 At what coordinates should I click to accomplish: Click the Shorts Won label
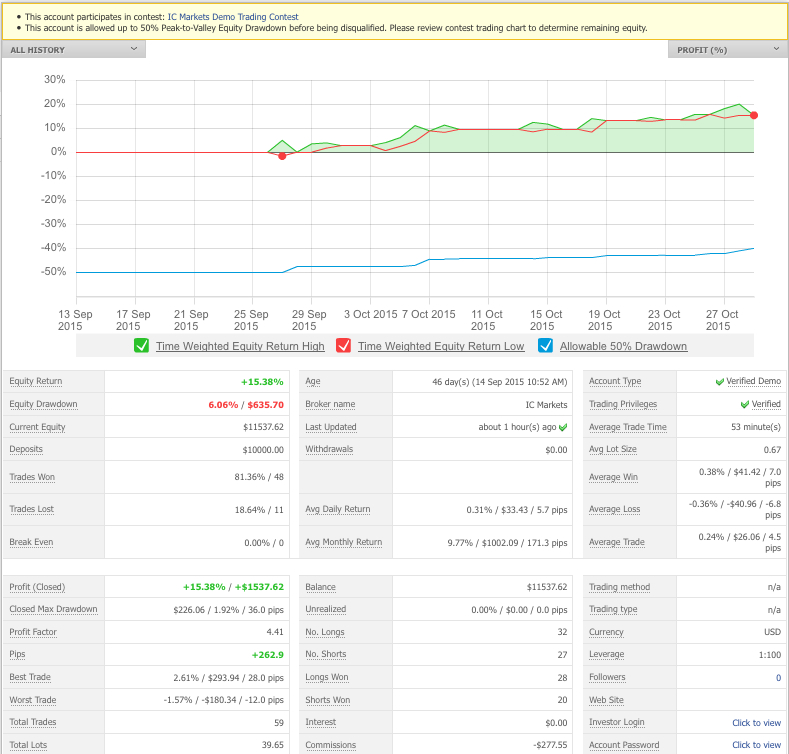328,700
